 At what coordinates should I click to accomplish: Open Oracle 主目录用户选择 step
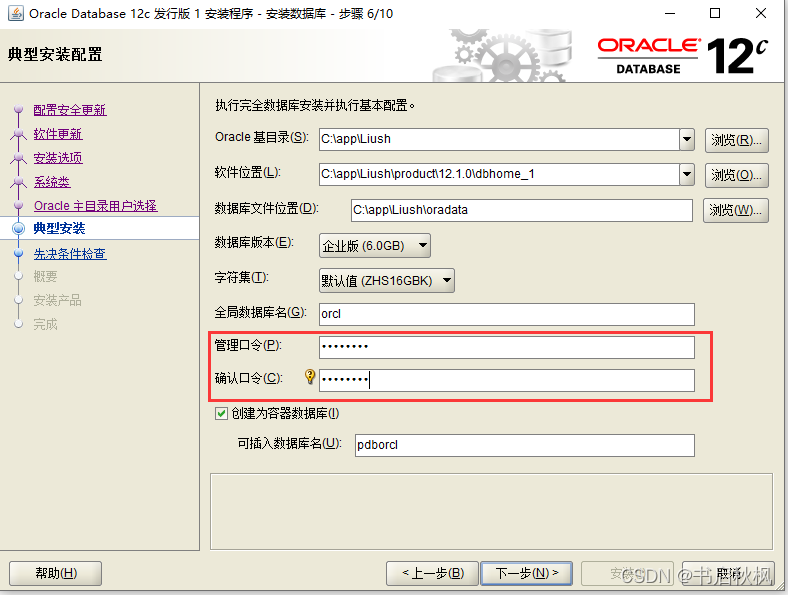coord(95,206)
